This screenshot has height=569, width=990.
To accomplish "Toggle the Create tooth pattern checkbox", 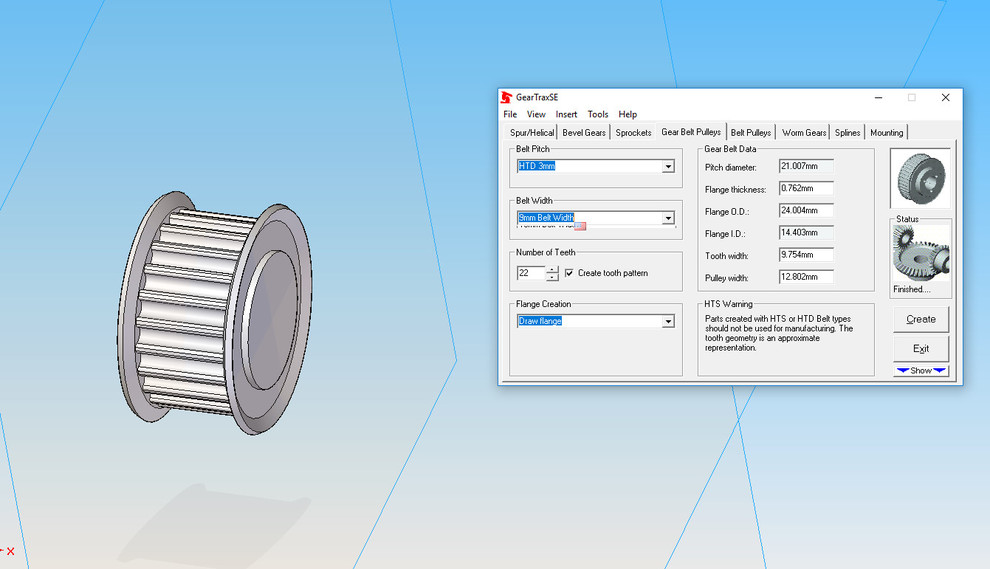I will [x=569, y=273].
